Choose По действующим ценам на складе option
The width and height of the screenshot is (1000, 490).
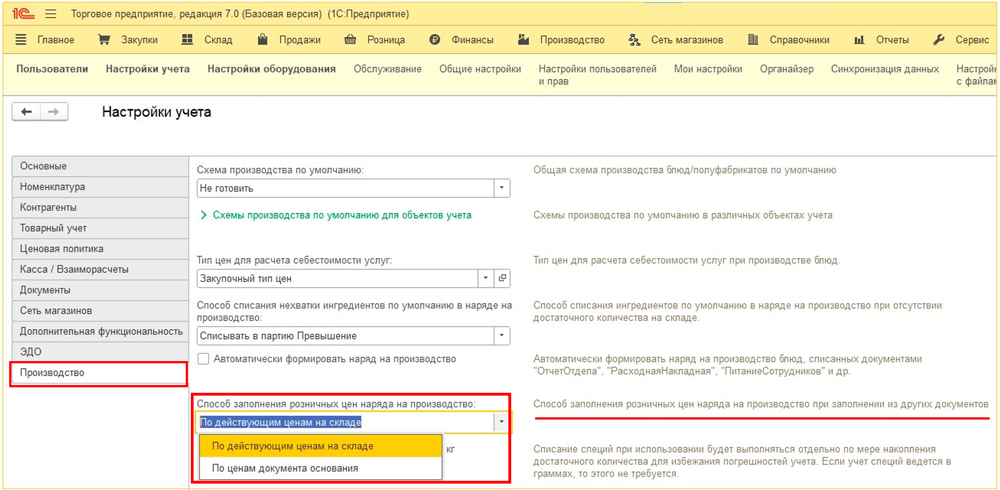click(x=293, y=446)
